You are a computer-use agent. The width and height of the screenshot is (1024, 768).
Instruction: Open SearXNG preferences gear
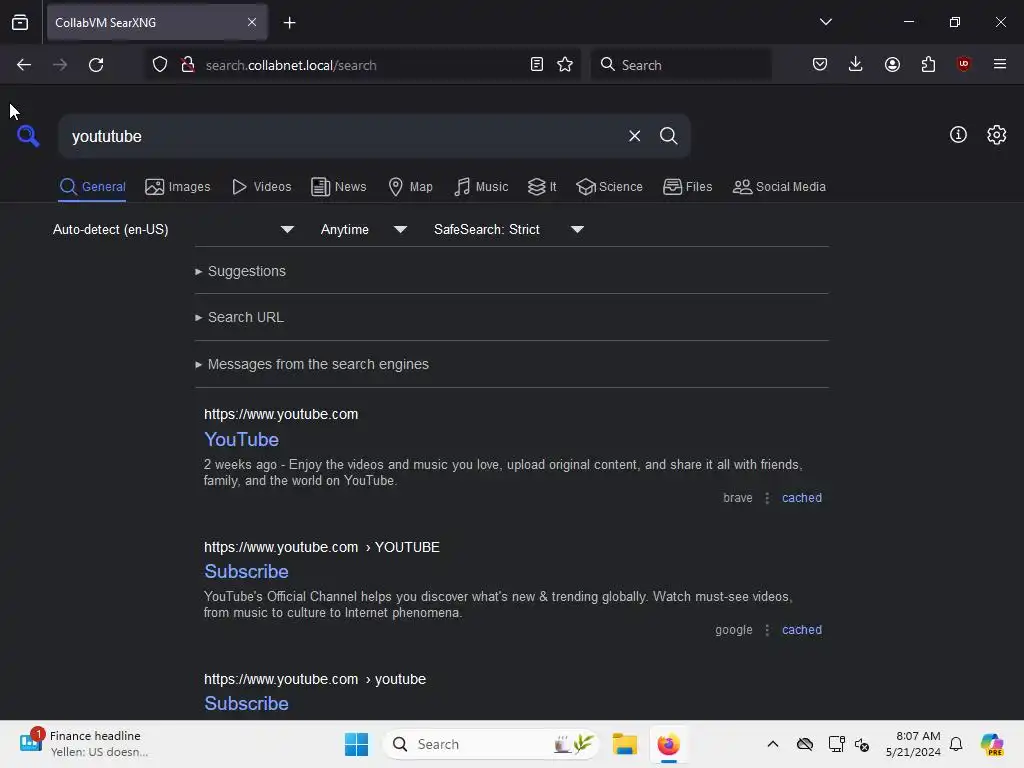pyautogui.click(x=997, y=135)
